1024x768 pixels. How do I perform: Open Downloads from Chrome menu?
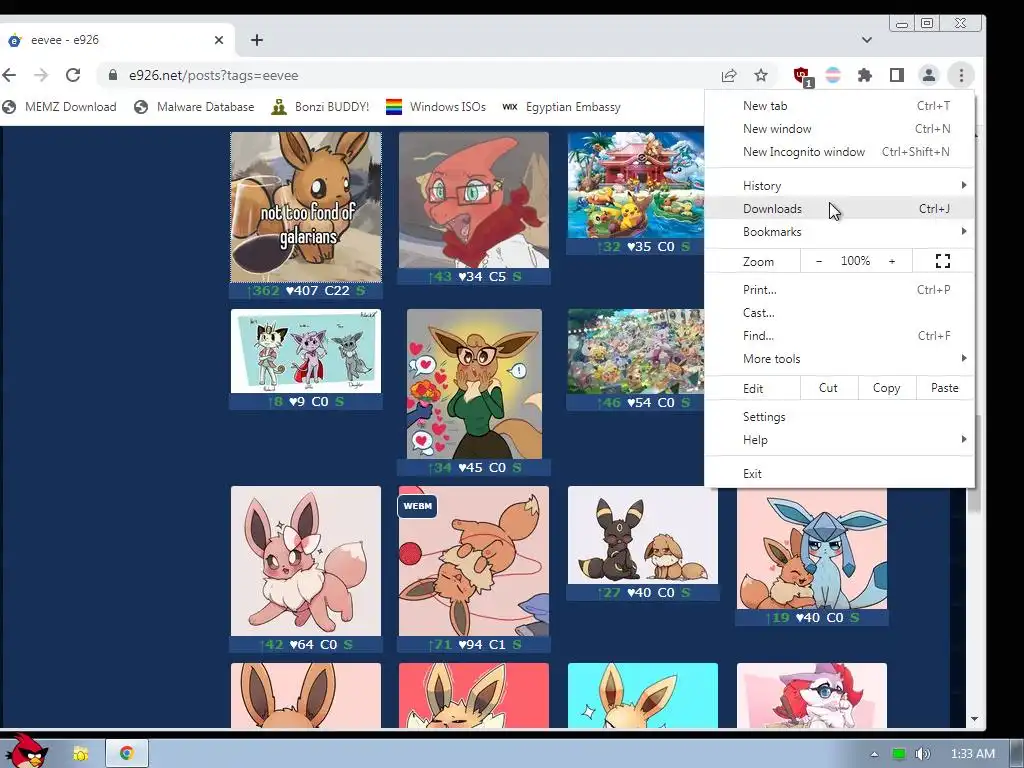tap(839, 208)
